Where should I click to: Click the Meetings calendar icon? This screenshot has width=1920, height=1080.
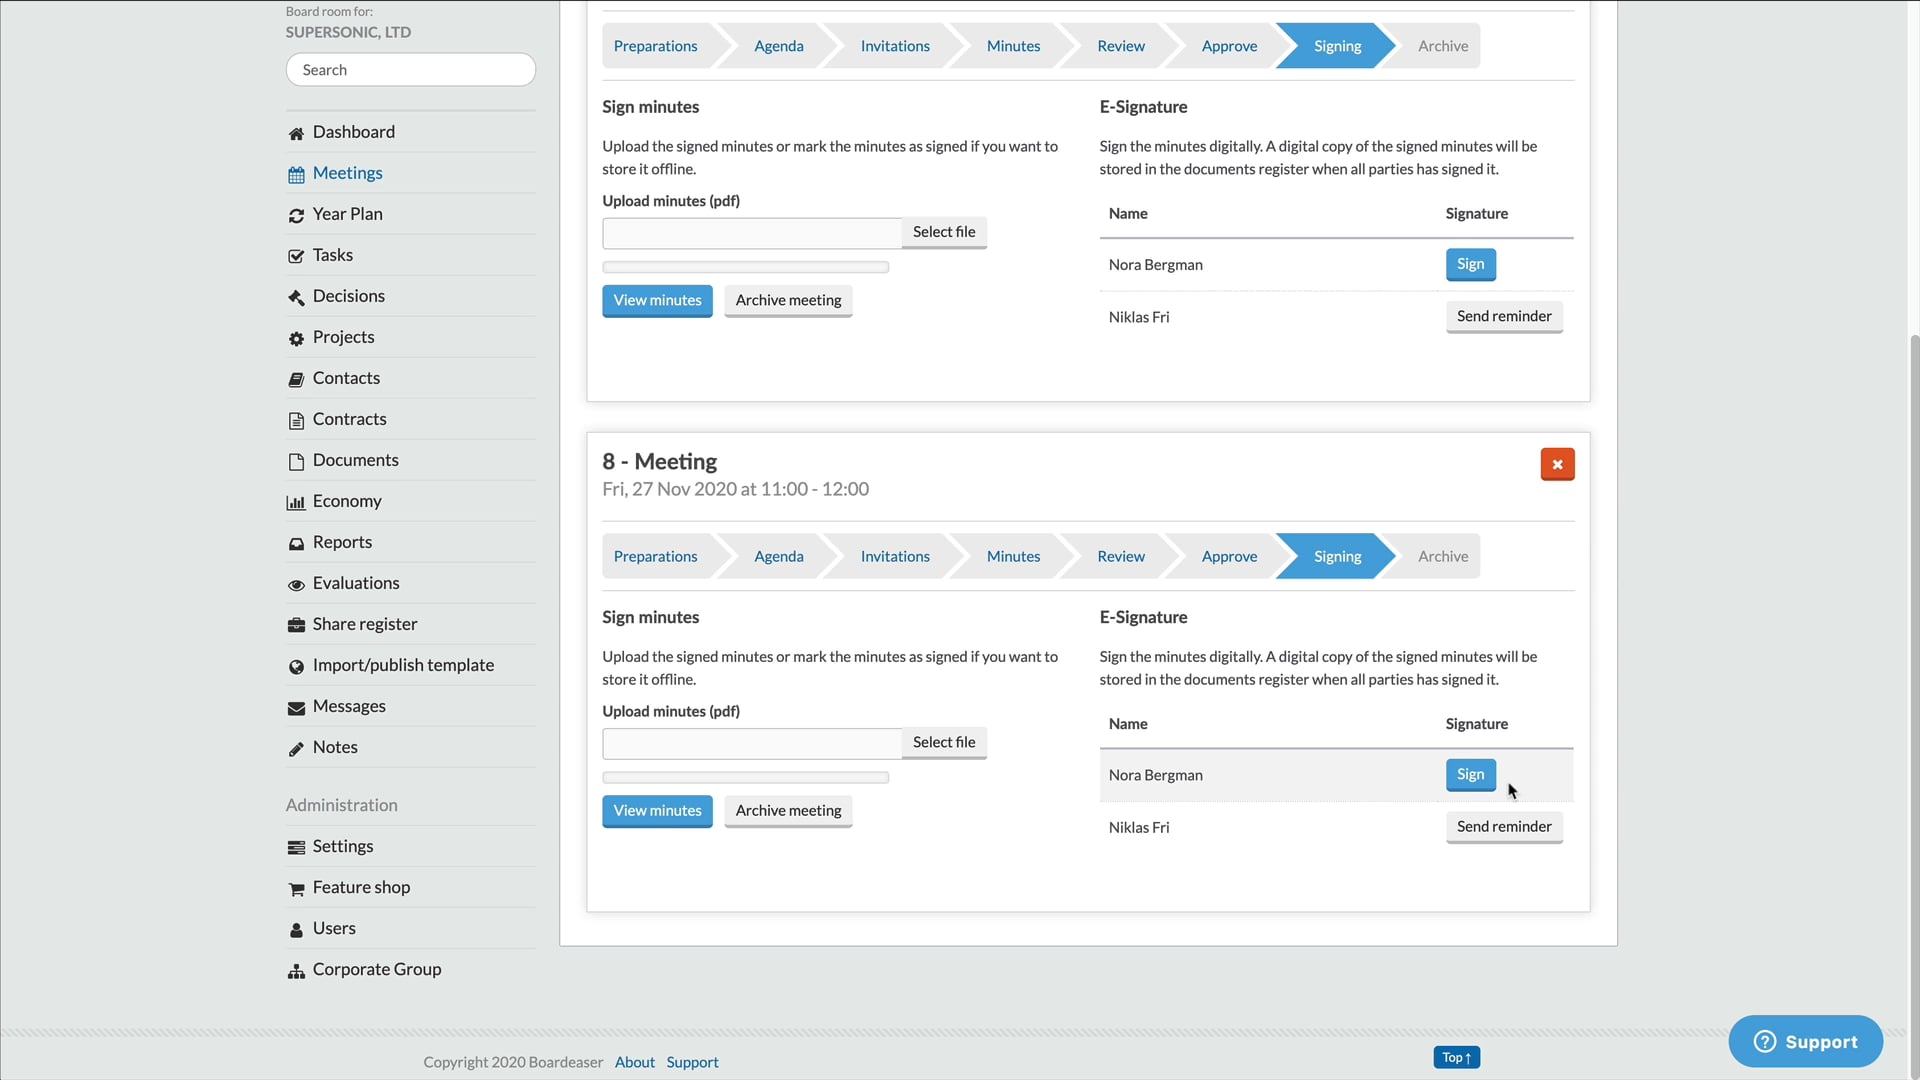click(x=296, y=174)
